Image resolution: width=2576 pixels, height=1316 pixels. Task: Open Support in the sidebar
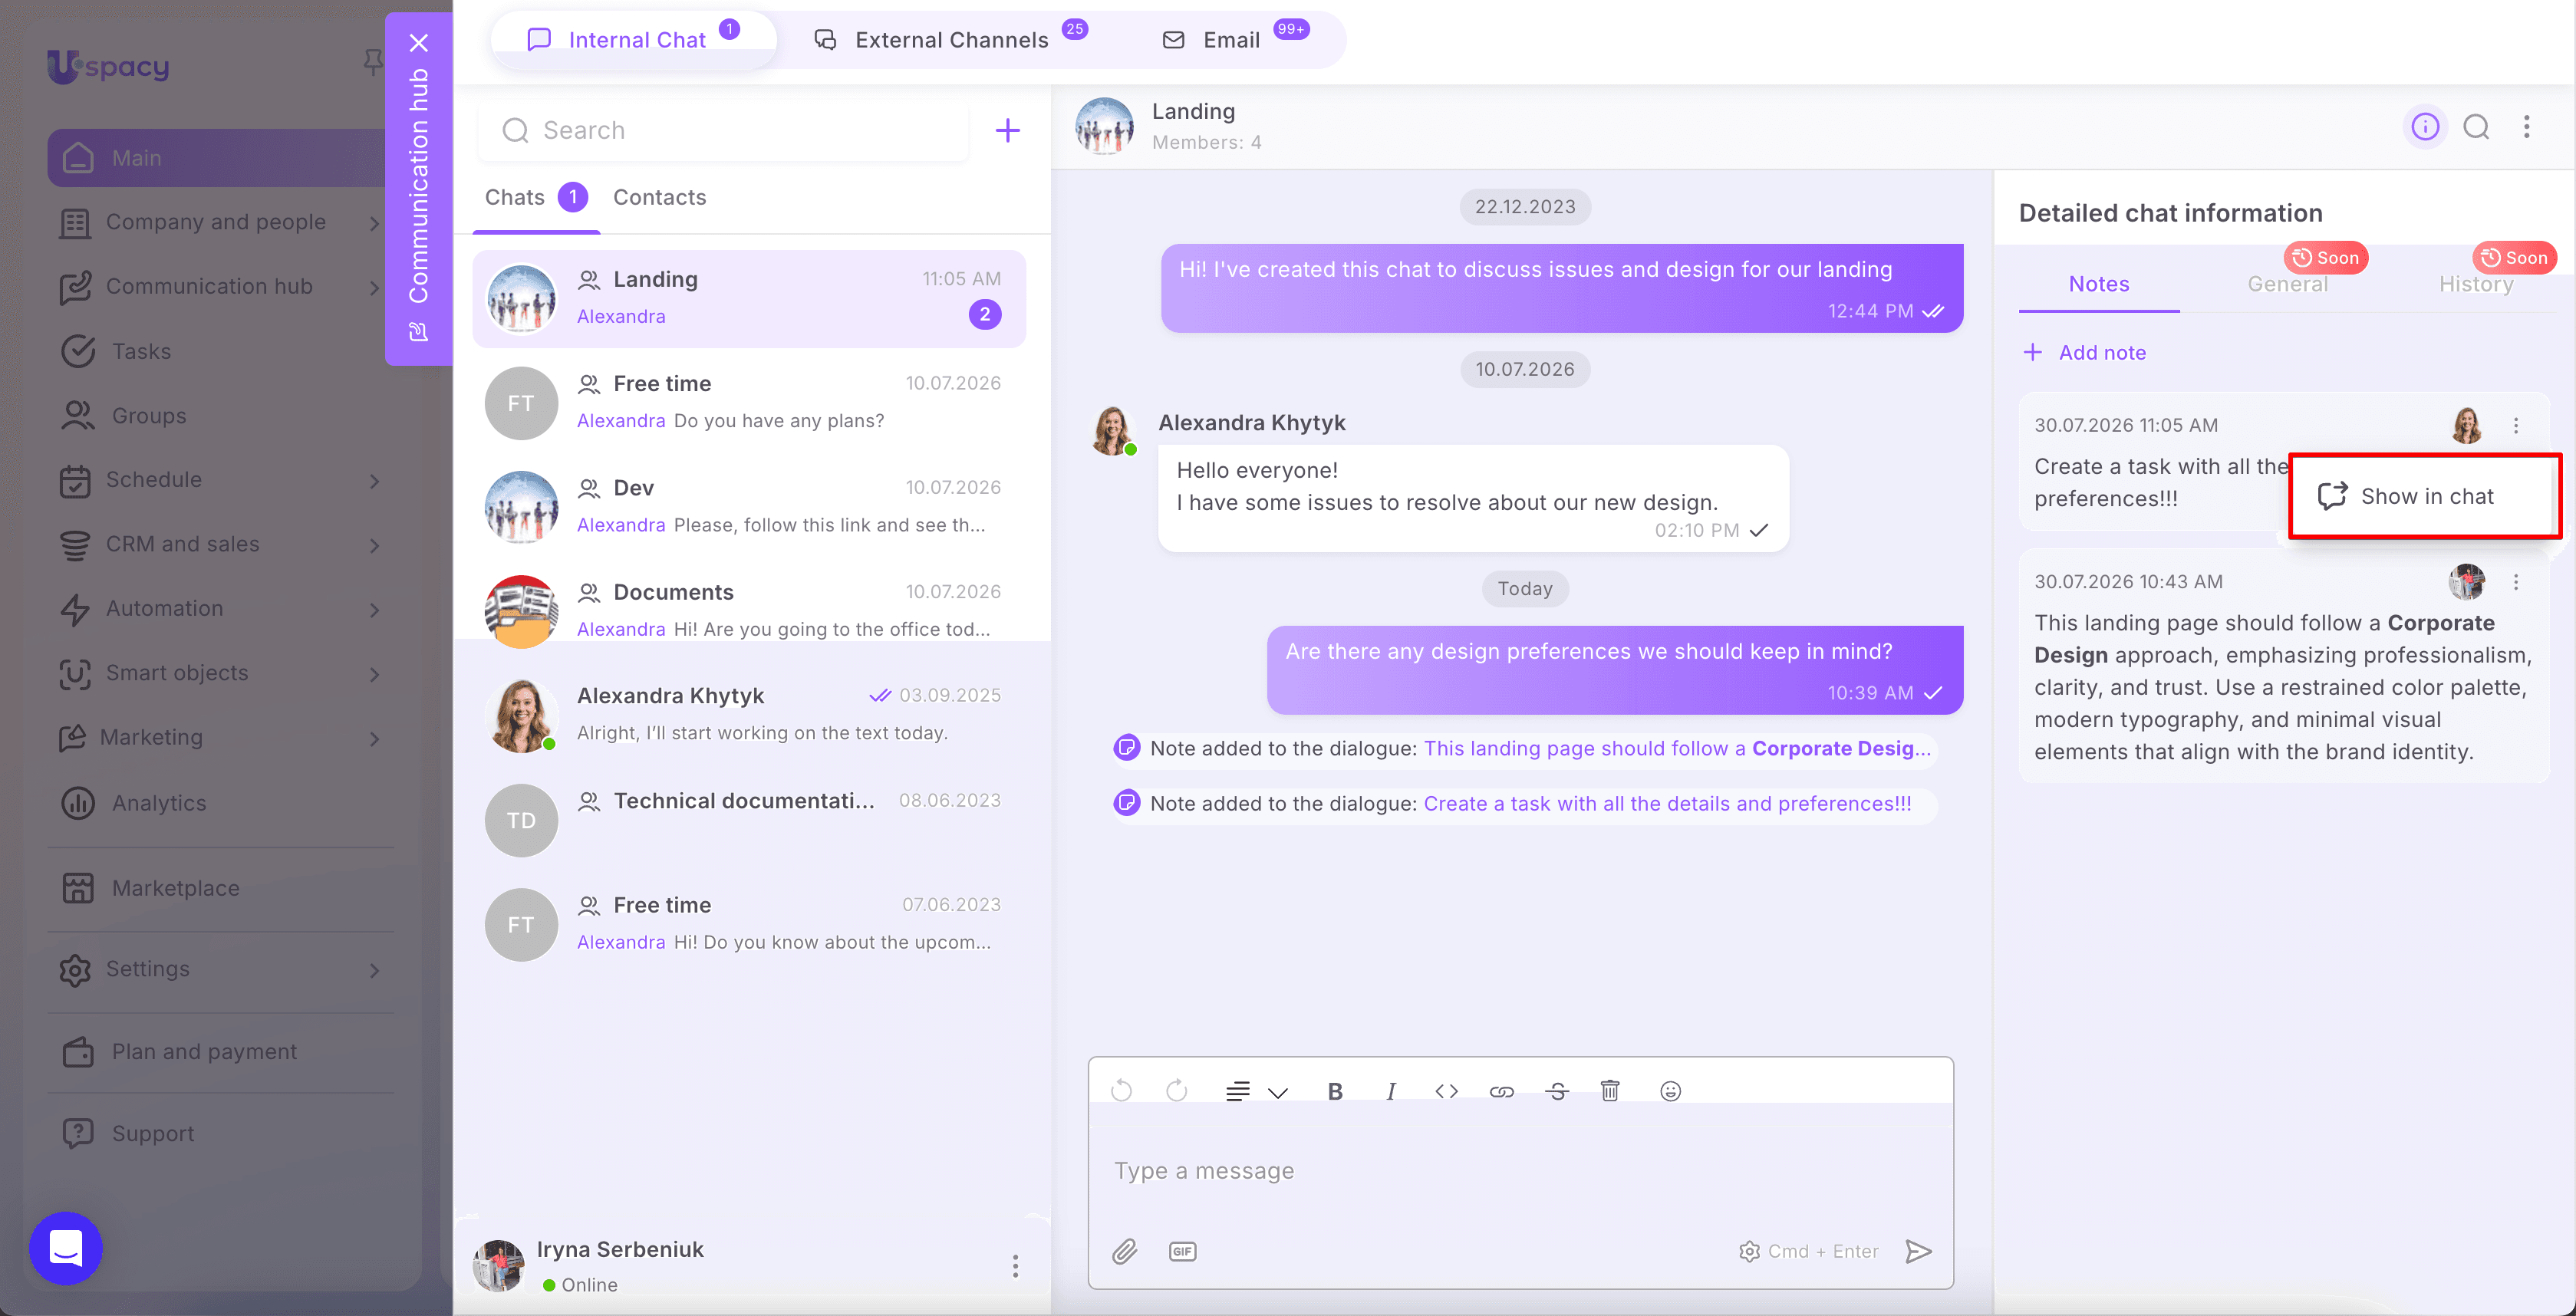point(153,1133)
